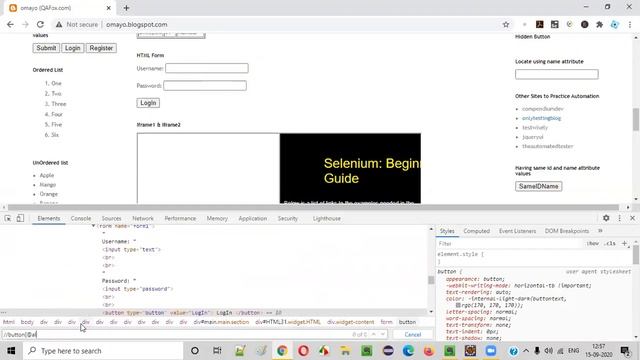Open the Lighthouse tab
Screen dimensions: 640x360
click(327, 218)
